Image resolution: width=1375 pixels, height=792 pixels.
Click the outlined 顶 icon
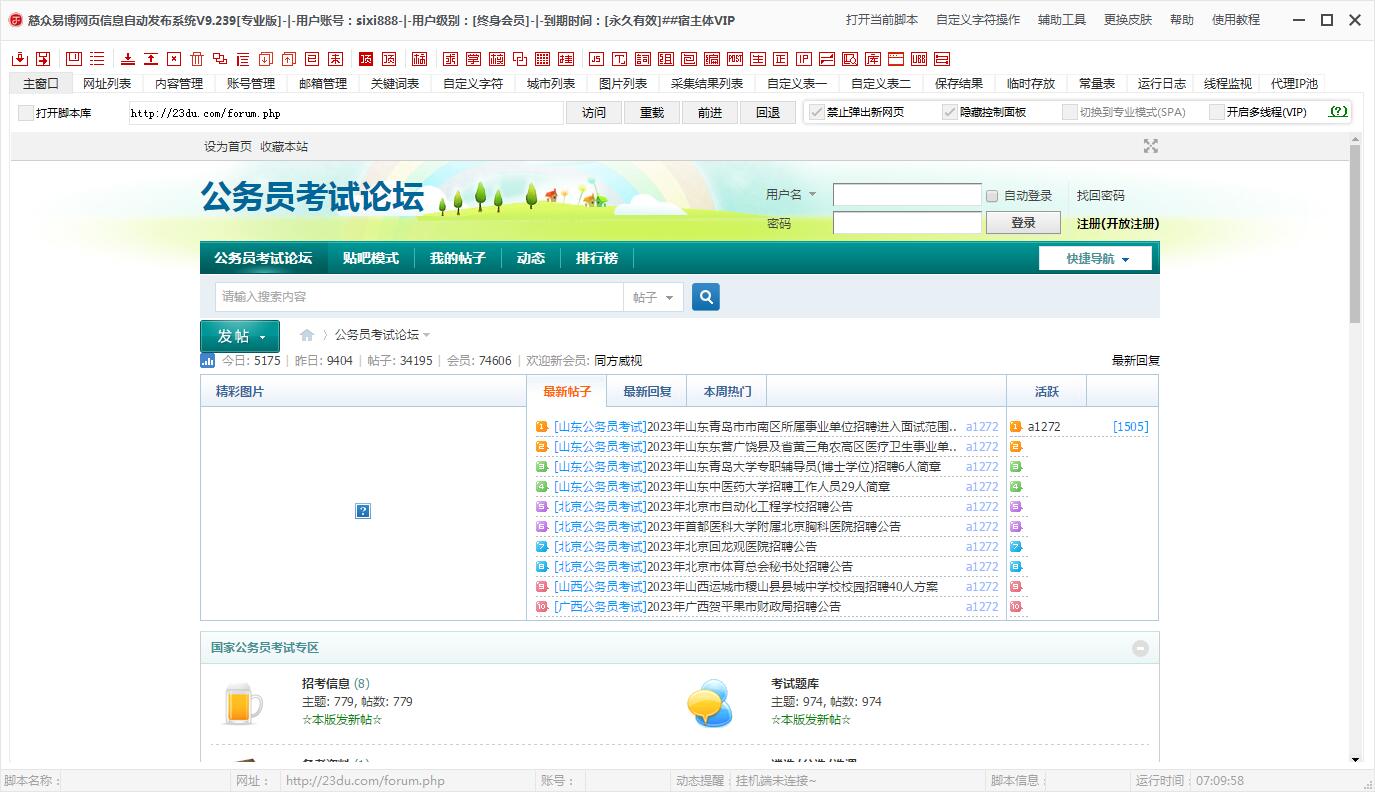click(x=388, y=59)
